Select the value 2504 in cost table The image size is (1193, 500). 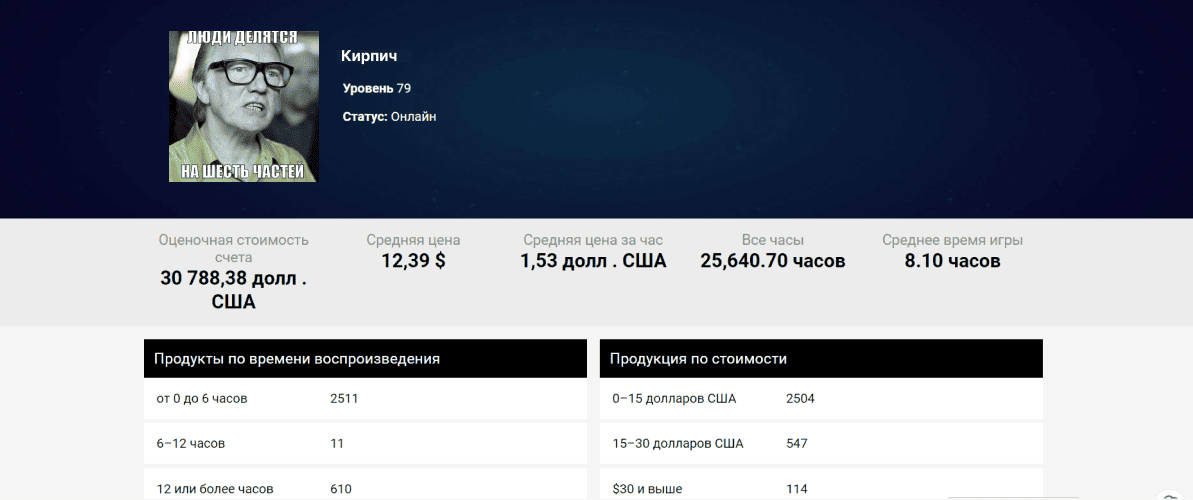point(800,398)
